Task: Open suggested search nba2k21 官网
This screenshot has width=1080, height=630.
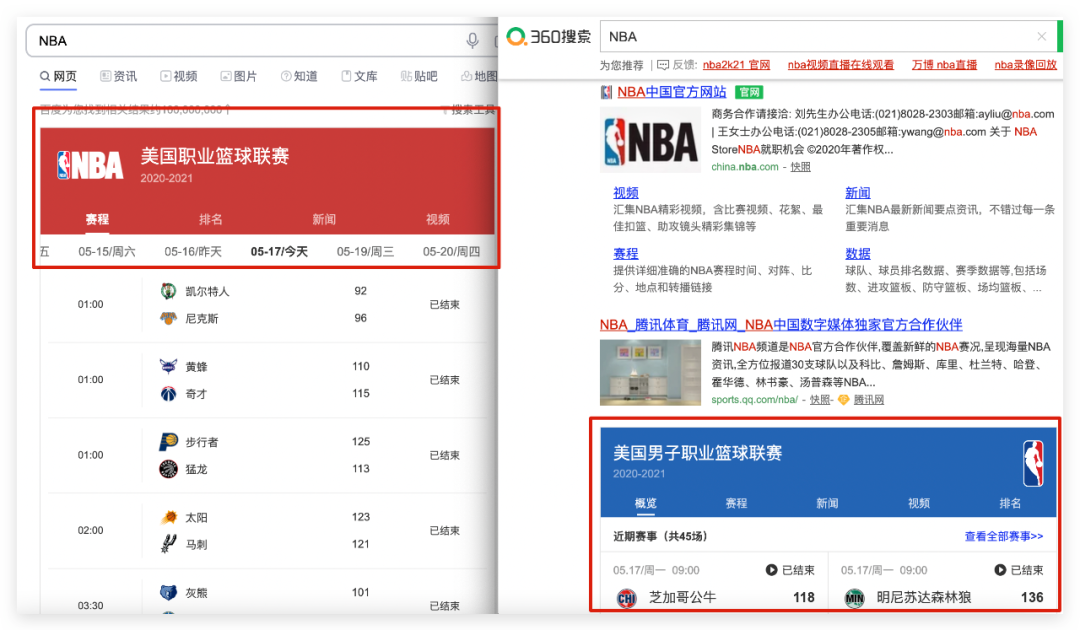Action: point(736,65)
